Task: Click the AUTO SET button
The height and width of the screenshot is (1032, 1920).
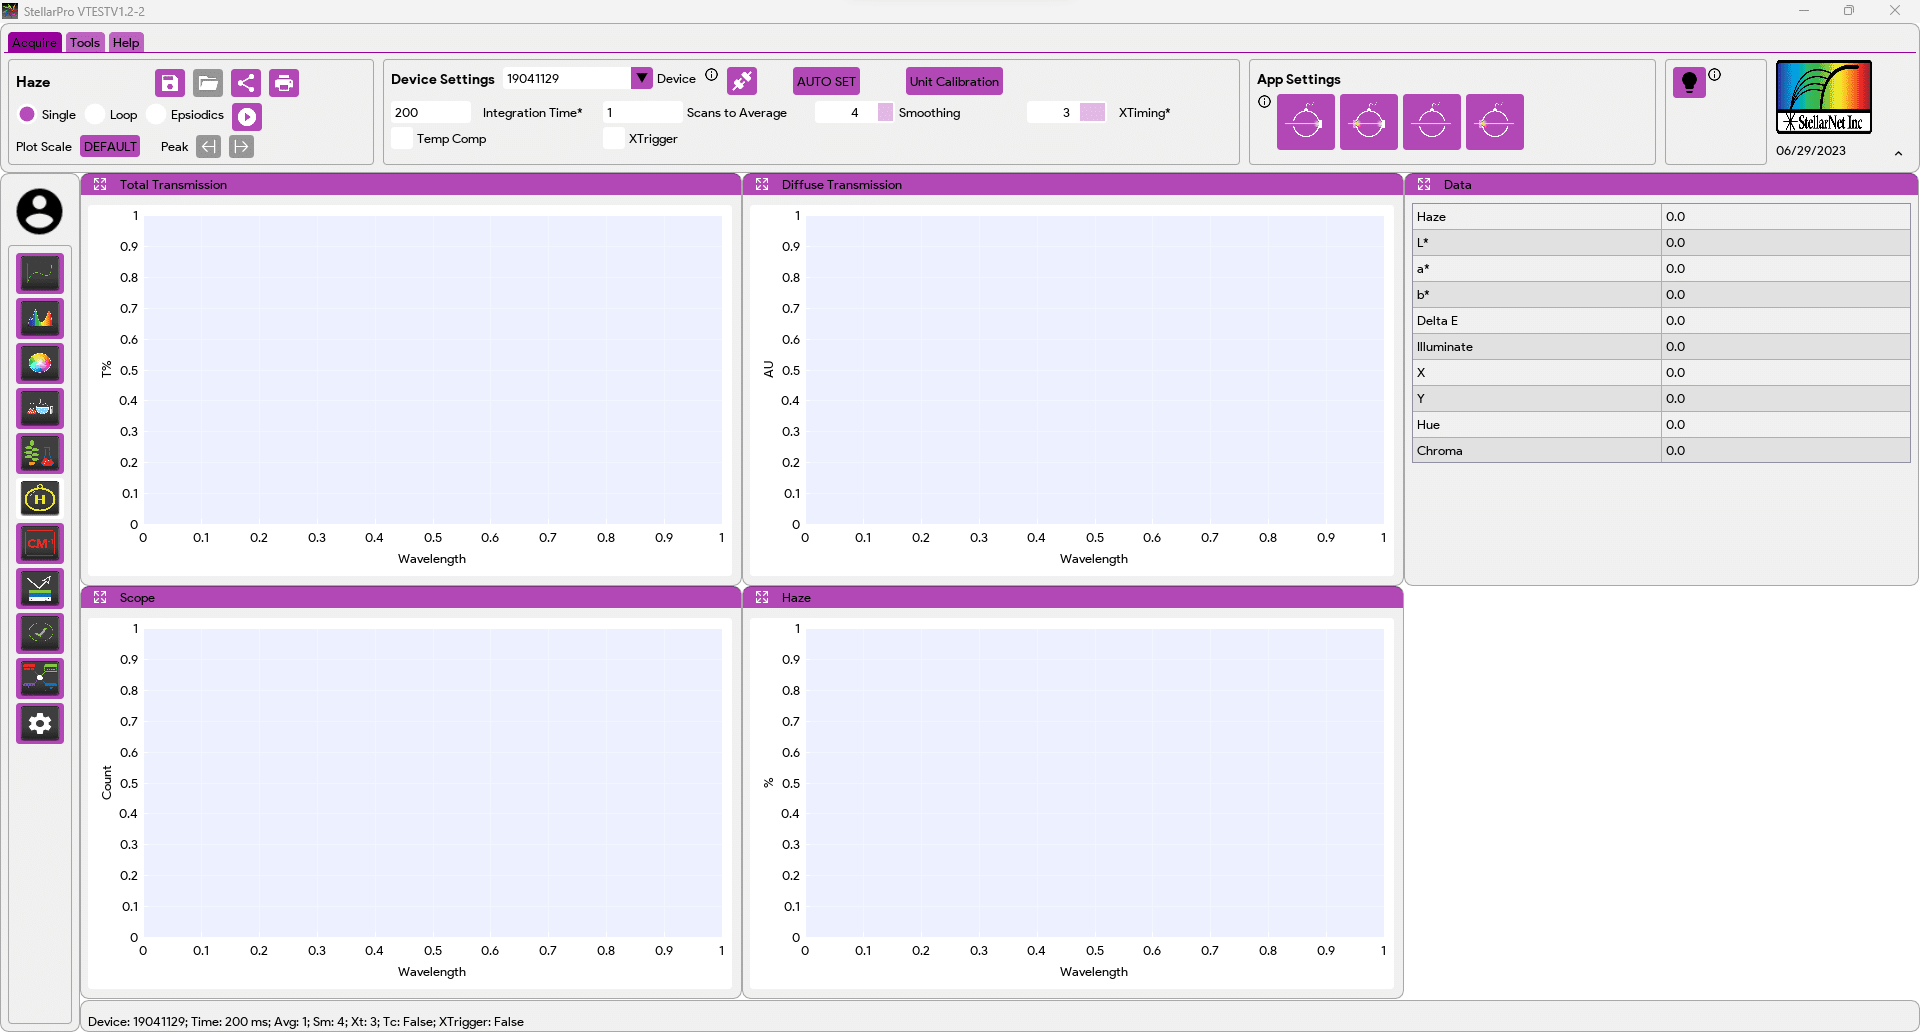Action: click(826, 82)
